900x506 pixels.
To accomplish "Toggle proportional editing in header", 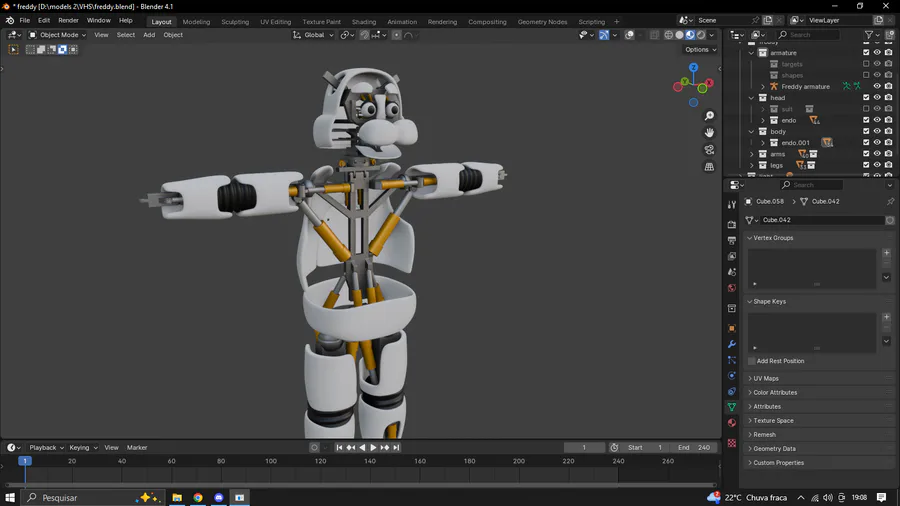I will pyautogui.click(x=397, y=35).
